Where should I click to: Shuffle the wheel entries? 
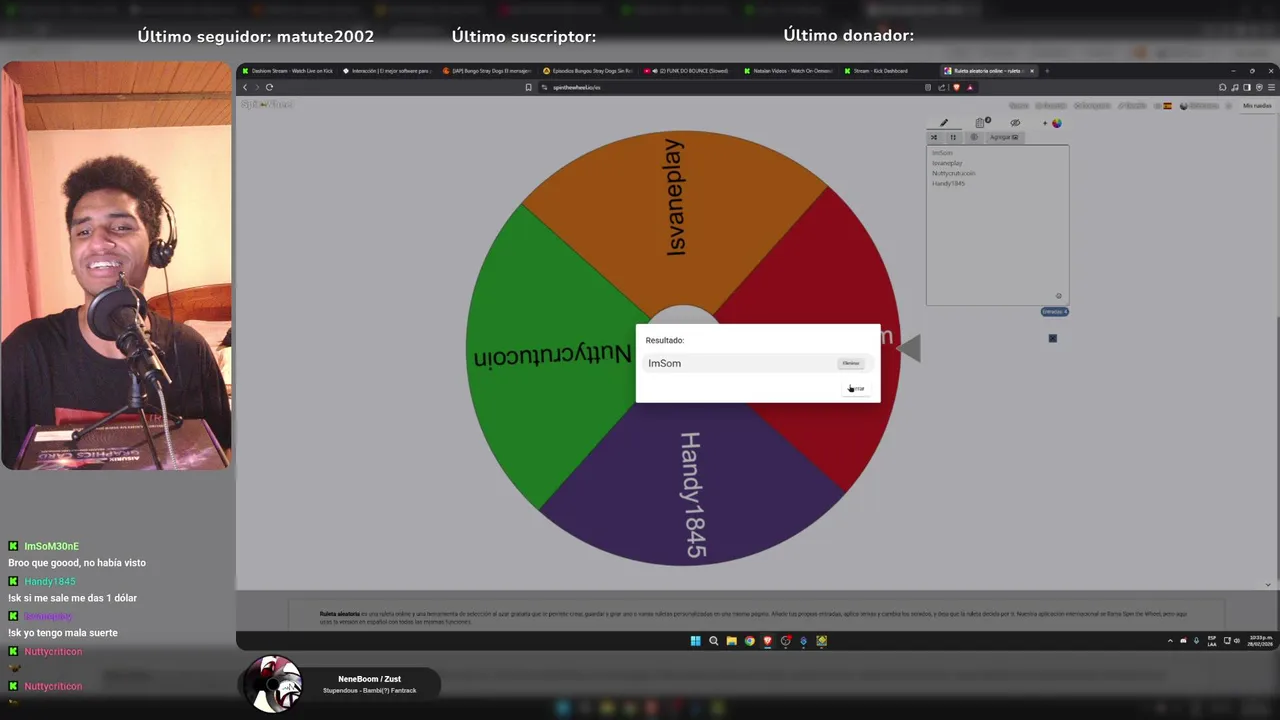934,137
